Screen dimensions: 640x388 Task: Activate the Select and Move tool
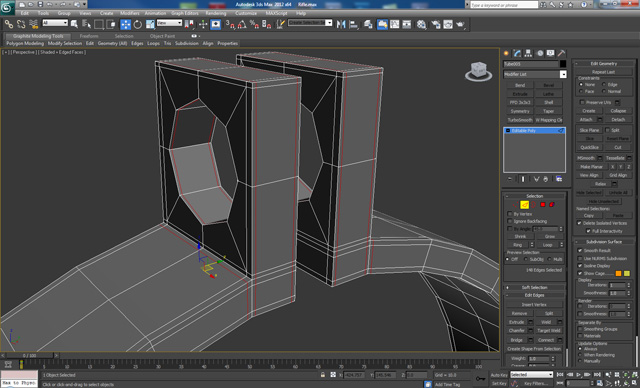coord(125,24)
